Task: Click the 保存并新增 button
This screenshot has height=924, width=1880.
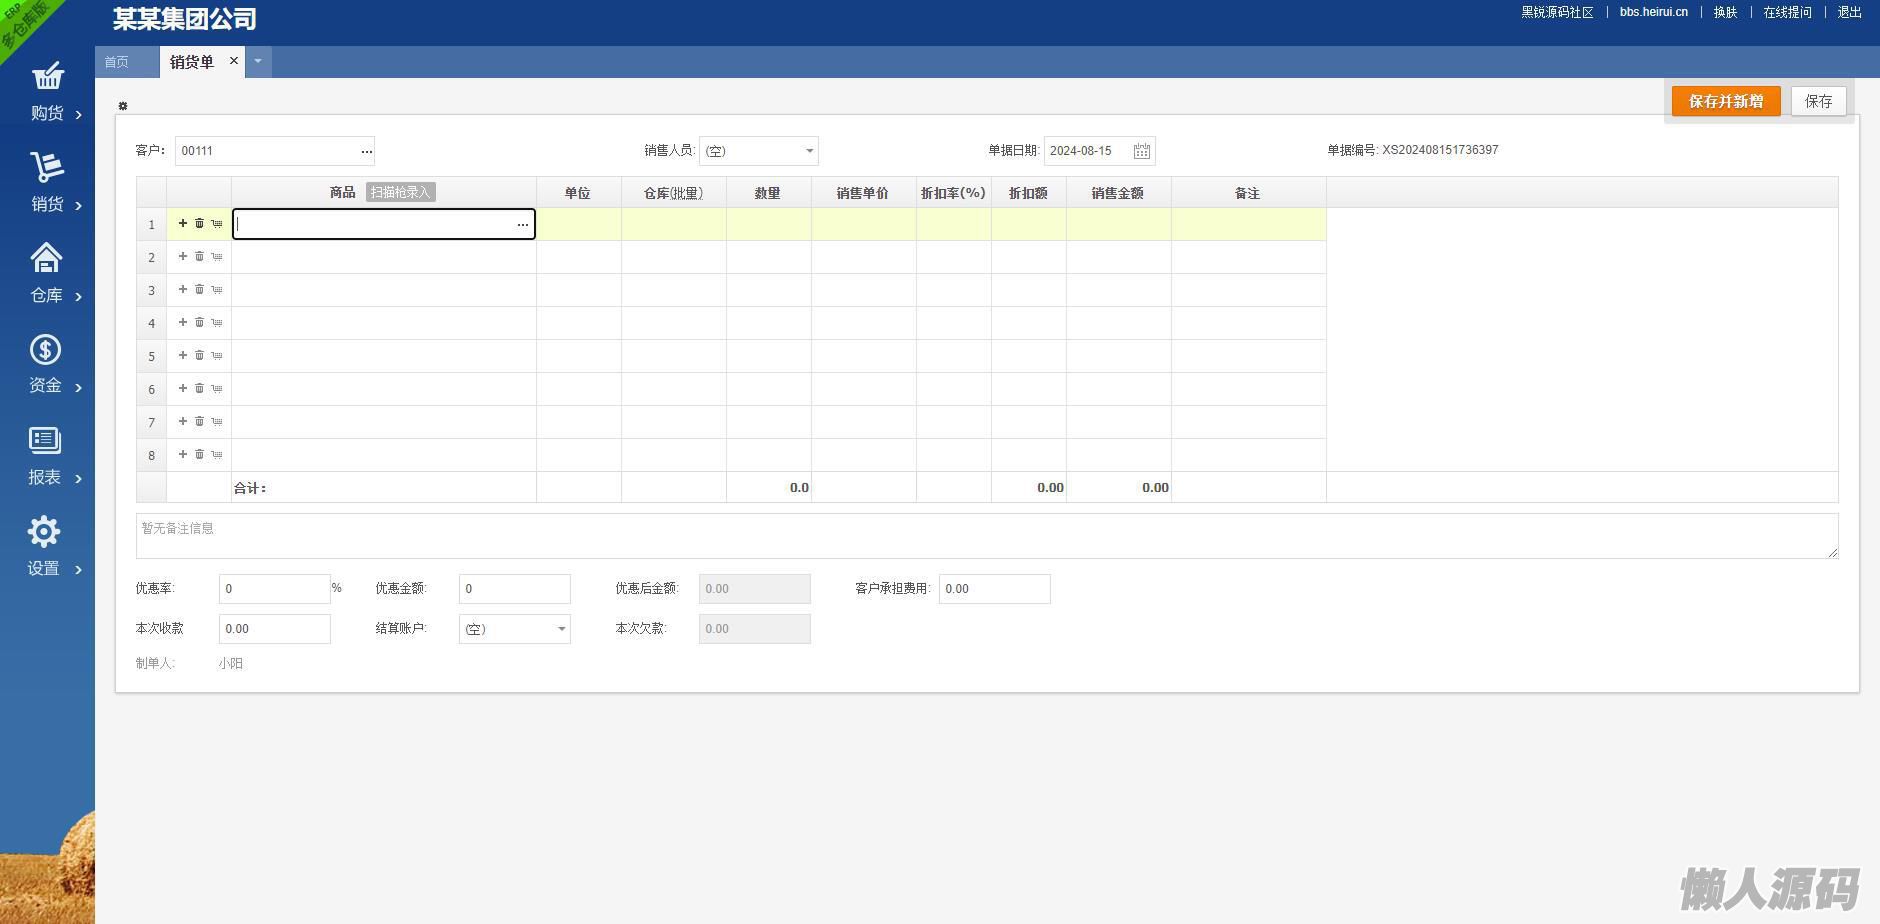Action: [x=1725, y=101]
